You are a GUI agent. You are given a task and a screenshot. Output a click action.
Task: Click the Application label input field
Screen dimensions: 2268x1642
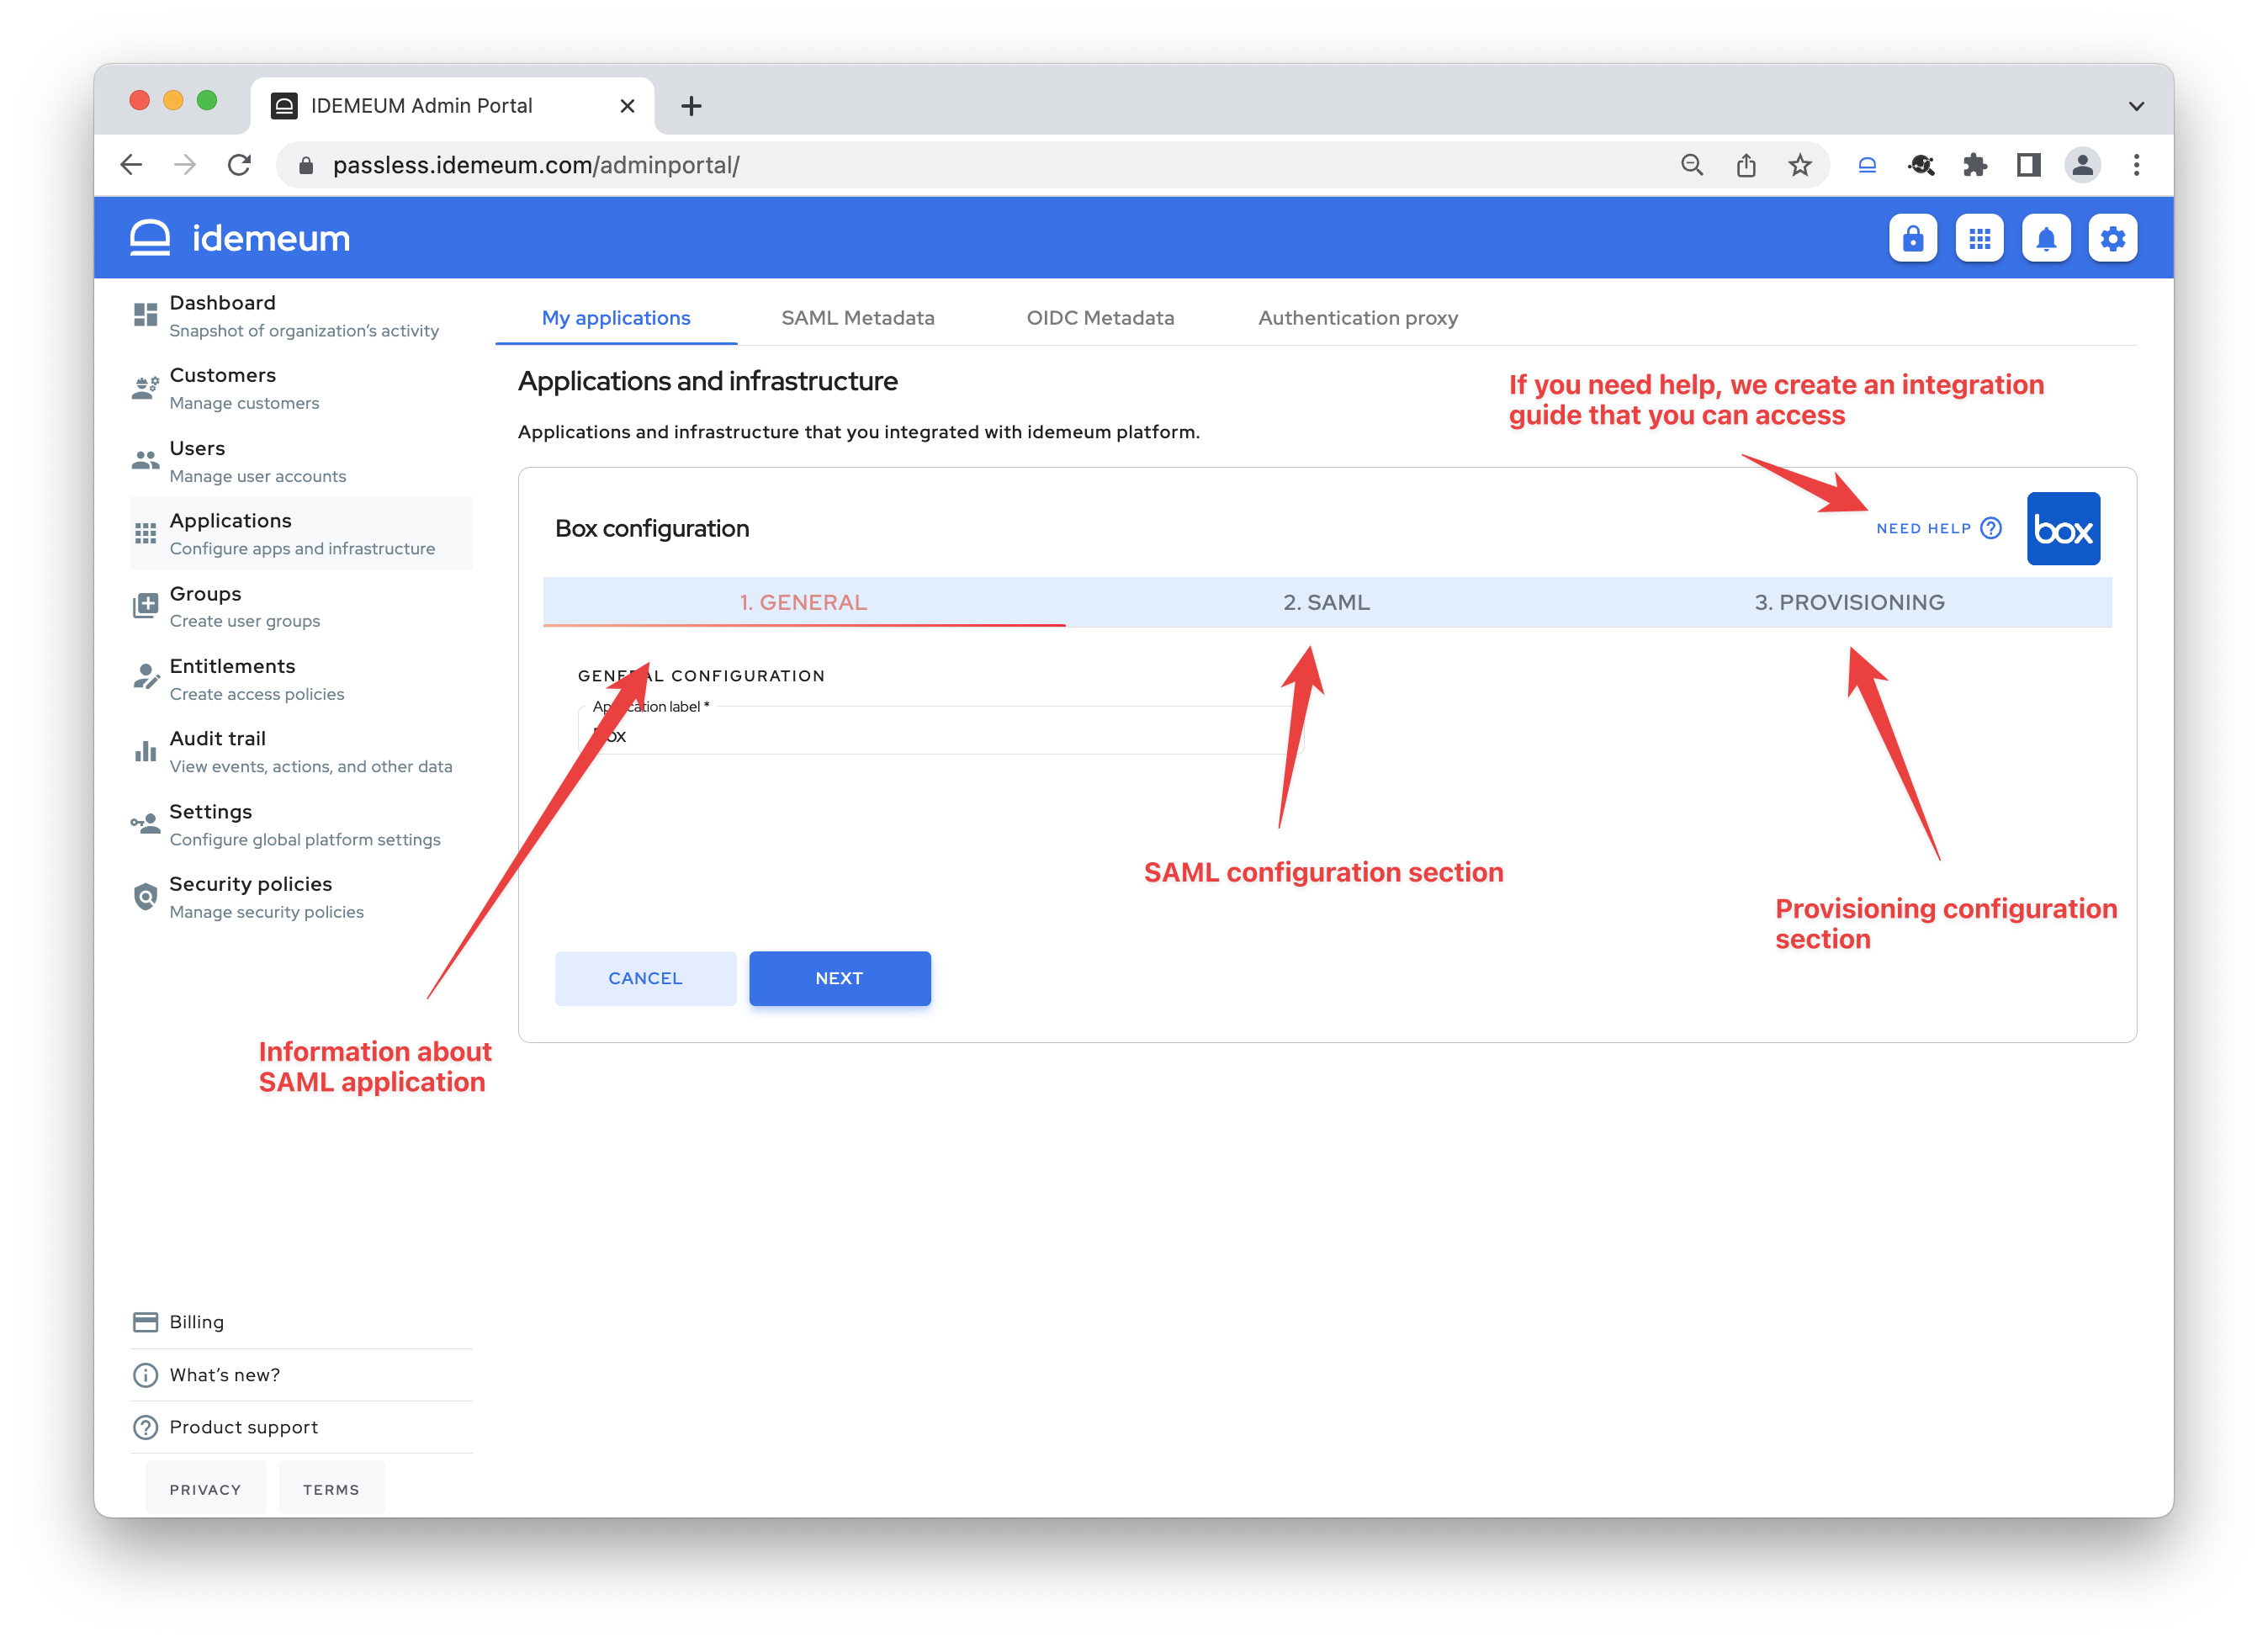[x=940, y=732]
